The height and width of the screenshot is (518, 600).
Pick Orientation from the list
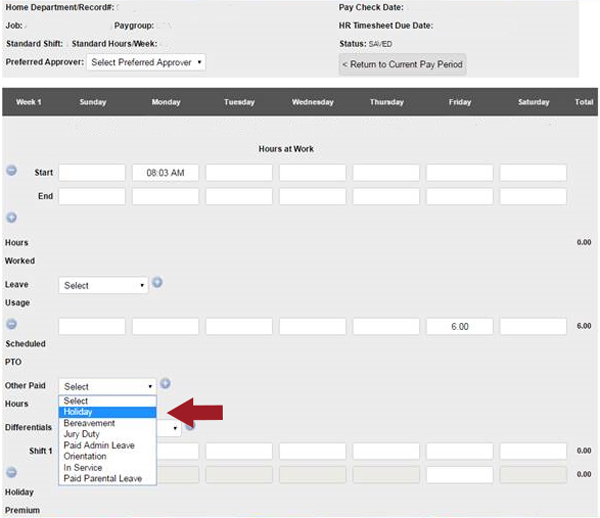point(108,456)
